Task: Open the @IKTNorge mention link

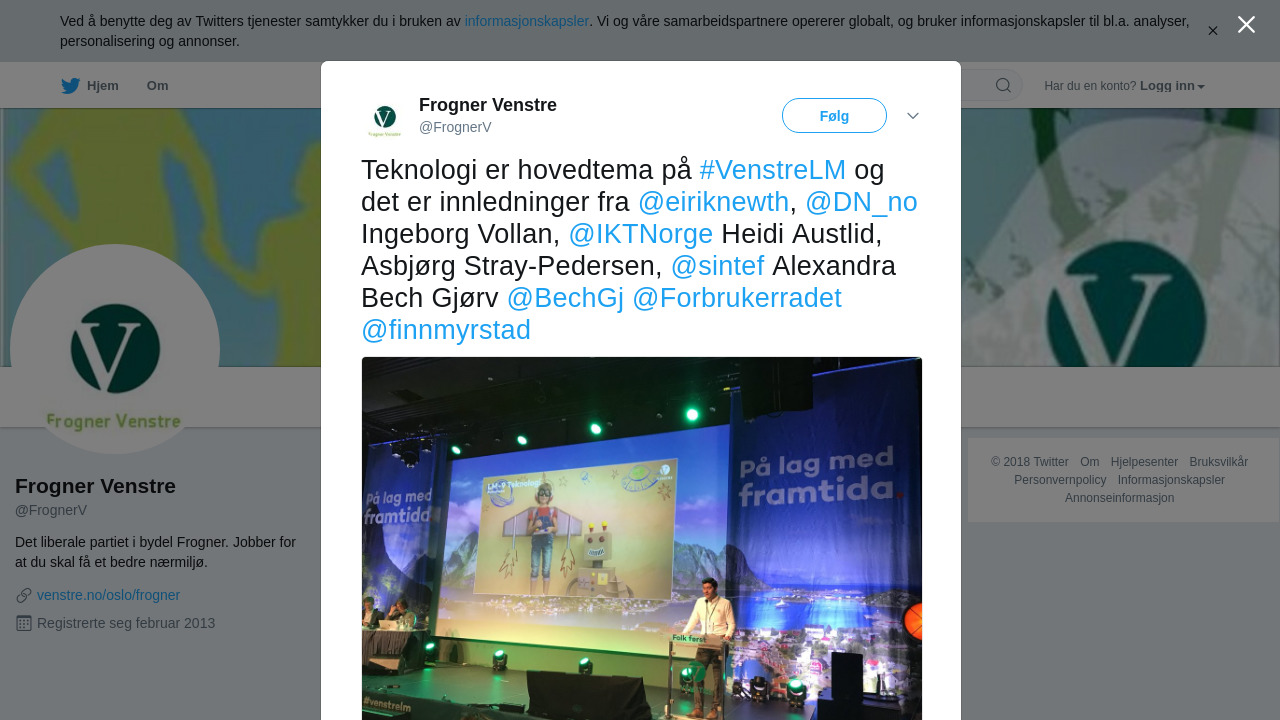Action: click(641, 234)
